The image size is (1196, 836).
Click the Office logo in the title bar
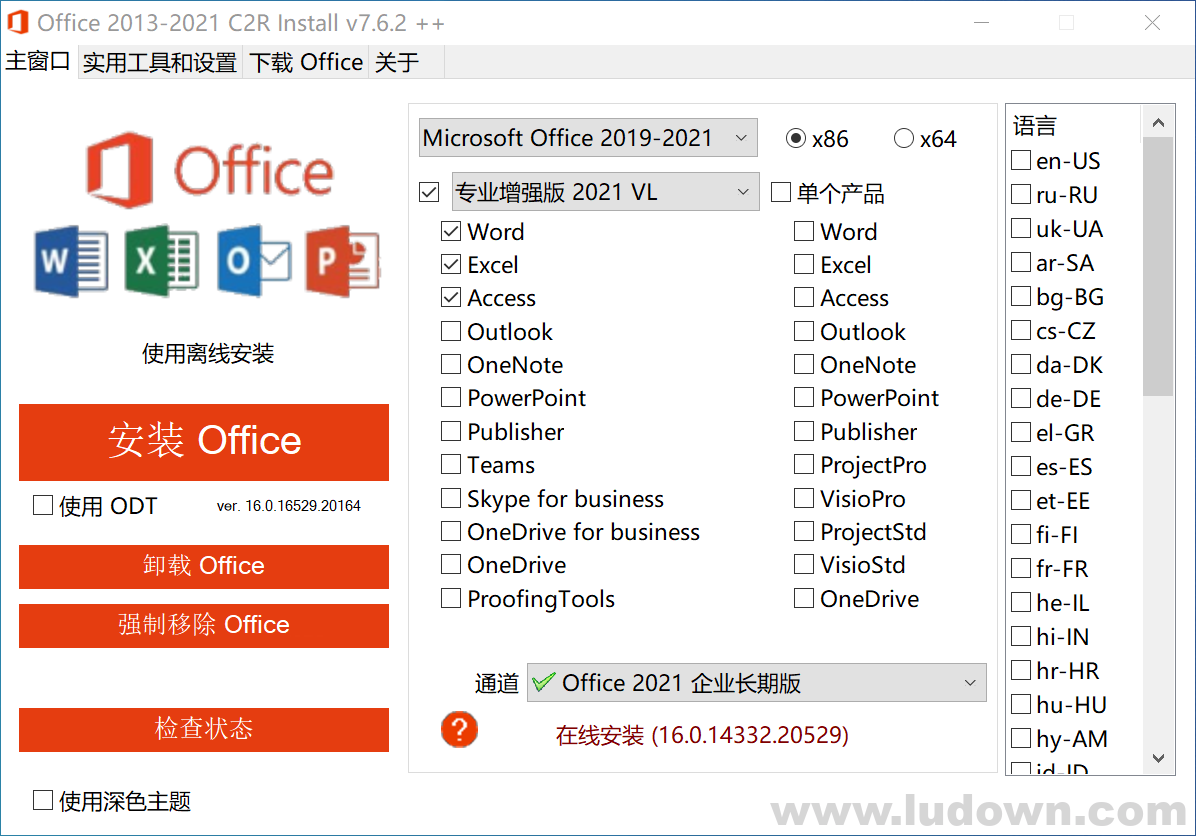[18, 22]
